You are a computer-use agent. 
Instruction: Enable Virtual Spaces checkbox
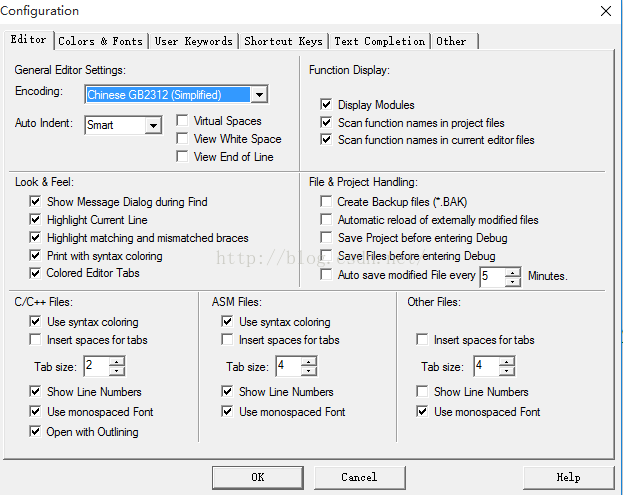(x=182, y=120)
